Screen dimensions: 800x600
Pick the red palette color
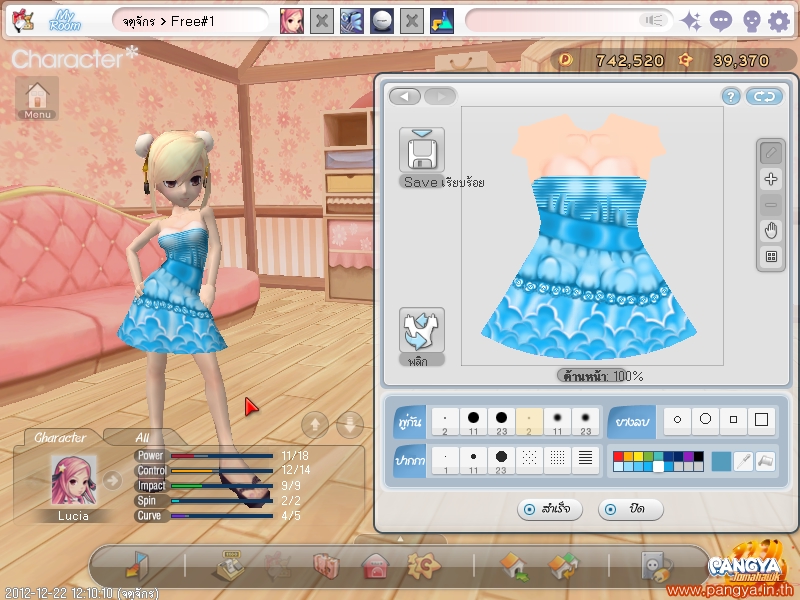click(x=618, y=456)
